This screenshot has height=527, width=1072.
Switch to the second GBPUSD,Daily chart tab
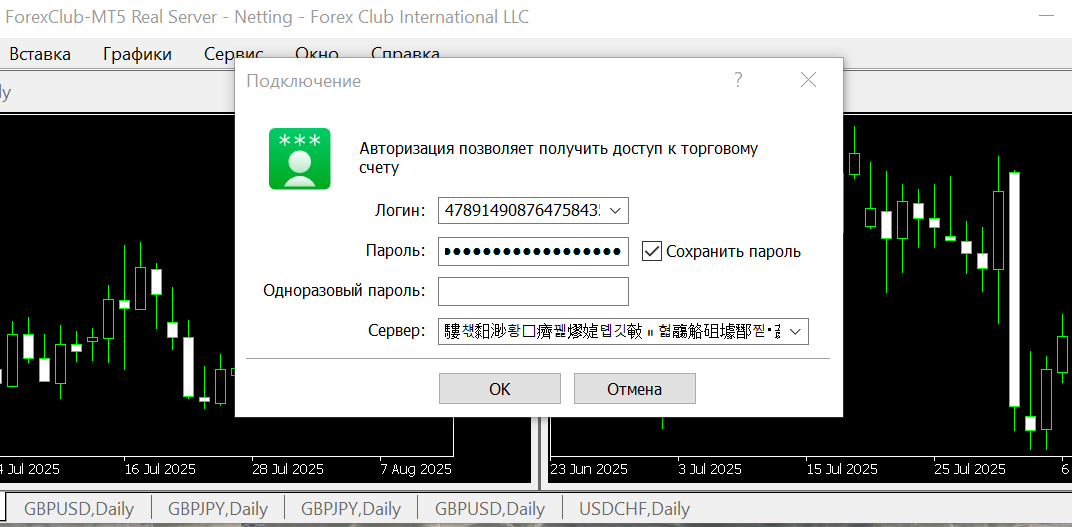pos(490,509)
